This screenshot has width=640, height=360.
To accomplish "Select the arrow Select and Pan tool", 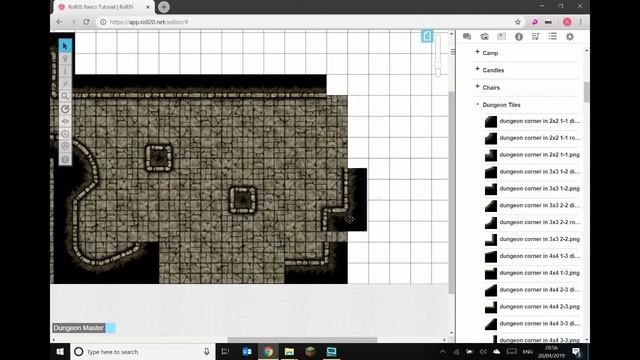I will [65, 46].
